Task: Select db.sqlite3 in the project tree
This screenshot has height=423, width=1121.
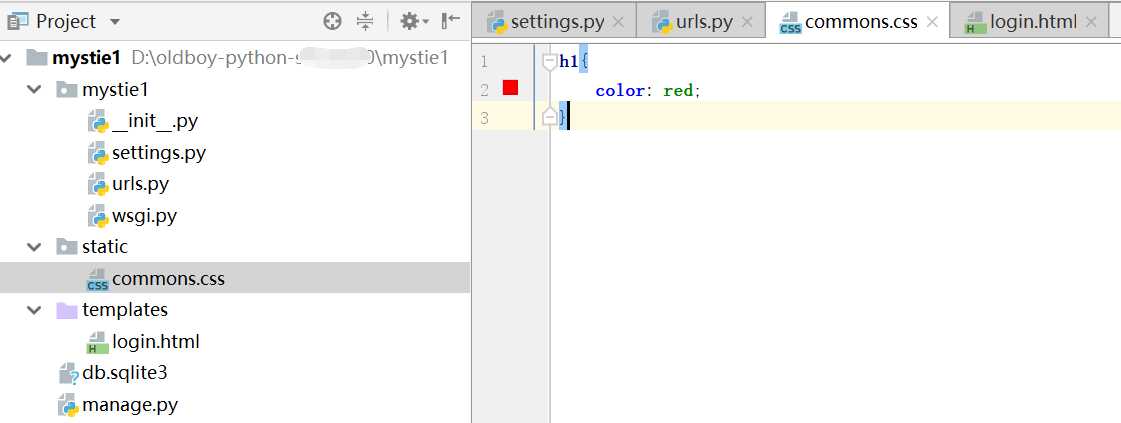Action: click(x=125, y=372)
